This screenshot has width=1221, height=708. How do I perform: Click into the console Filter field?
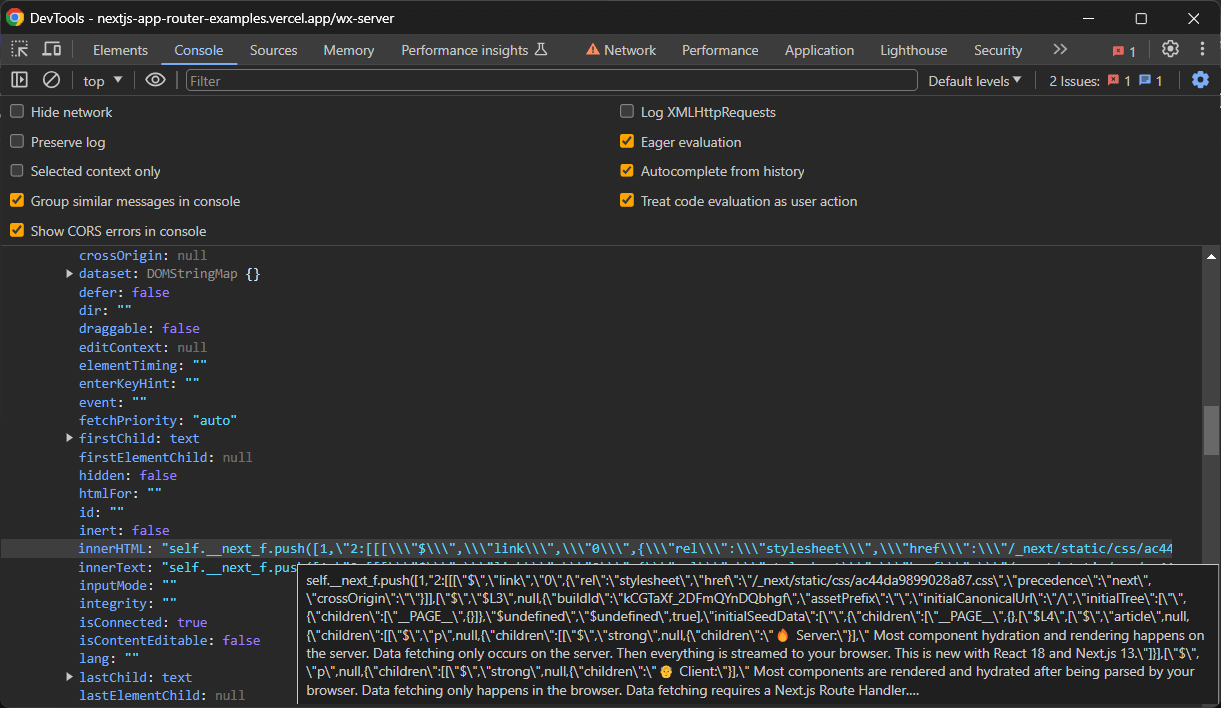(x=550, y=81)
